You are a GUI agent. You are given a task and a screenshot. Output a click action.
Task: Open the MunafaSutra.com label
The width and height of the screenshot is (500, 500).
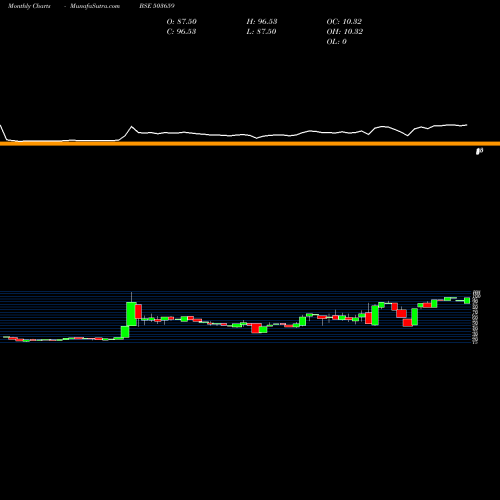point(95,6)
